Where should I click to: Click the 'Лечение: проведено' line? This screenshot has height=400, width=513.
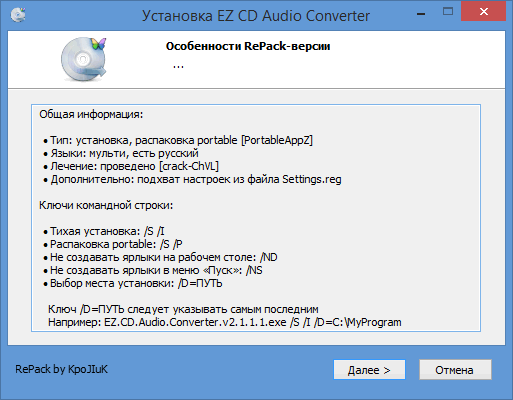pyautogui.click(x=131, y=166)
